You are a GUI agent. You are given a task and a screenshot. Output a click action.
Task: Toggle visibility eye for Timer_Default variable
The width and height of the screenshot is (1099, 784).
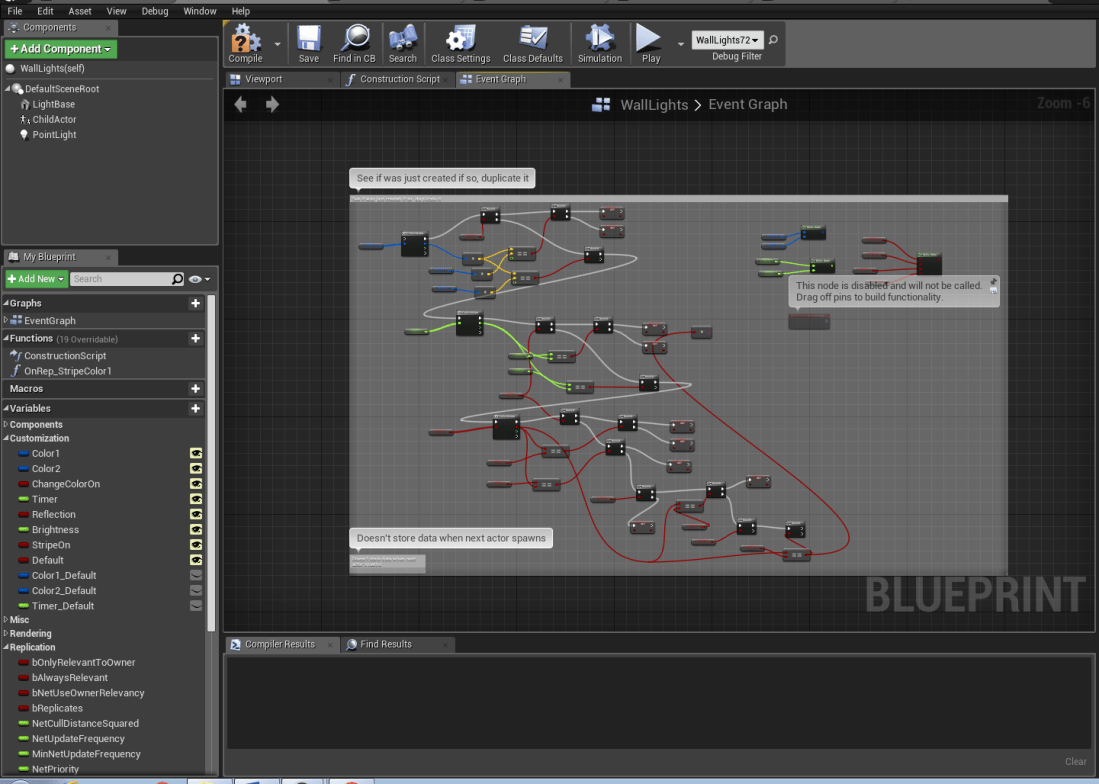click(196, 606)
